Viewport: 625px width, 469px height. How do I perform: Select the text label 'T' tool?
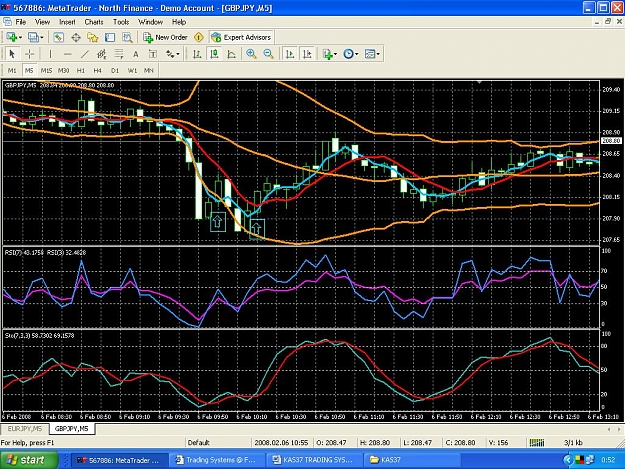pyautogui.click(x=153, y=54)
